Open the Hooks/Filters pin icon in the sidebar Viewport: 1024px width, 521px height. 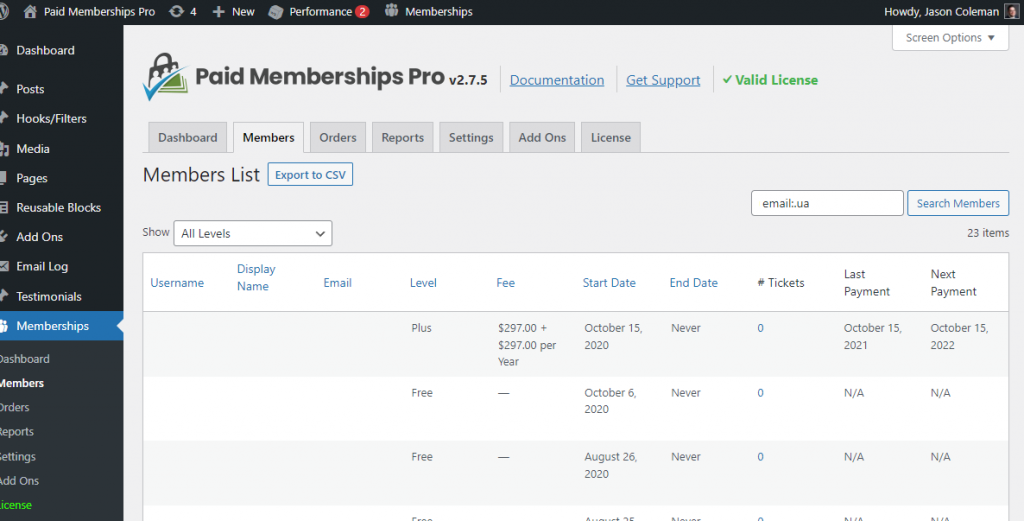(4, 118)
